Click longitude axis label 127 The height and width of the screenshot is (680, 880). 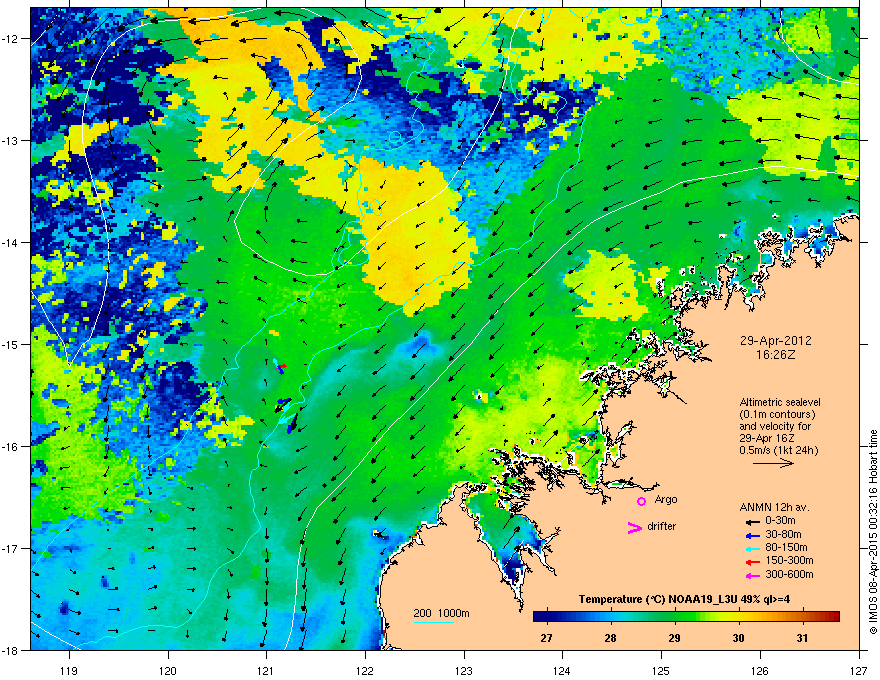859,670
